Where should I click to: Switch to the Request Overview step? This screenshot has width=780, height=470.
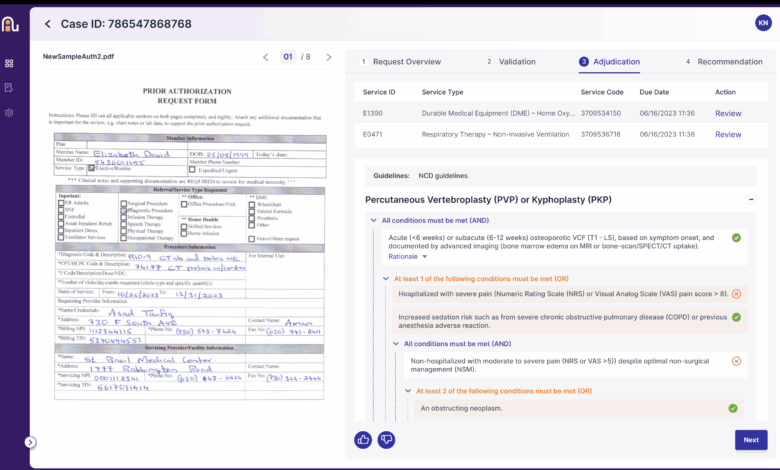(405, 62)
